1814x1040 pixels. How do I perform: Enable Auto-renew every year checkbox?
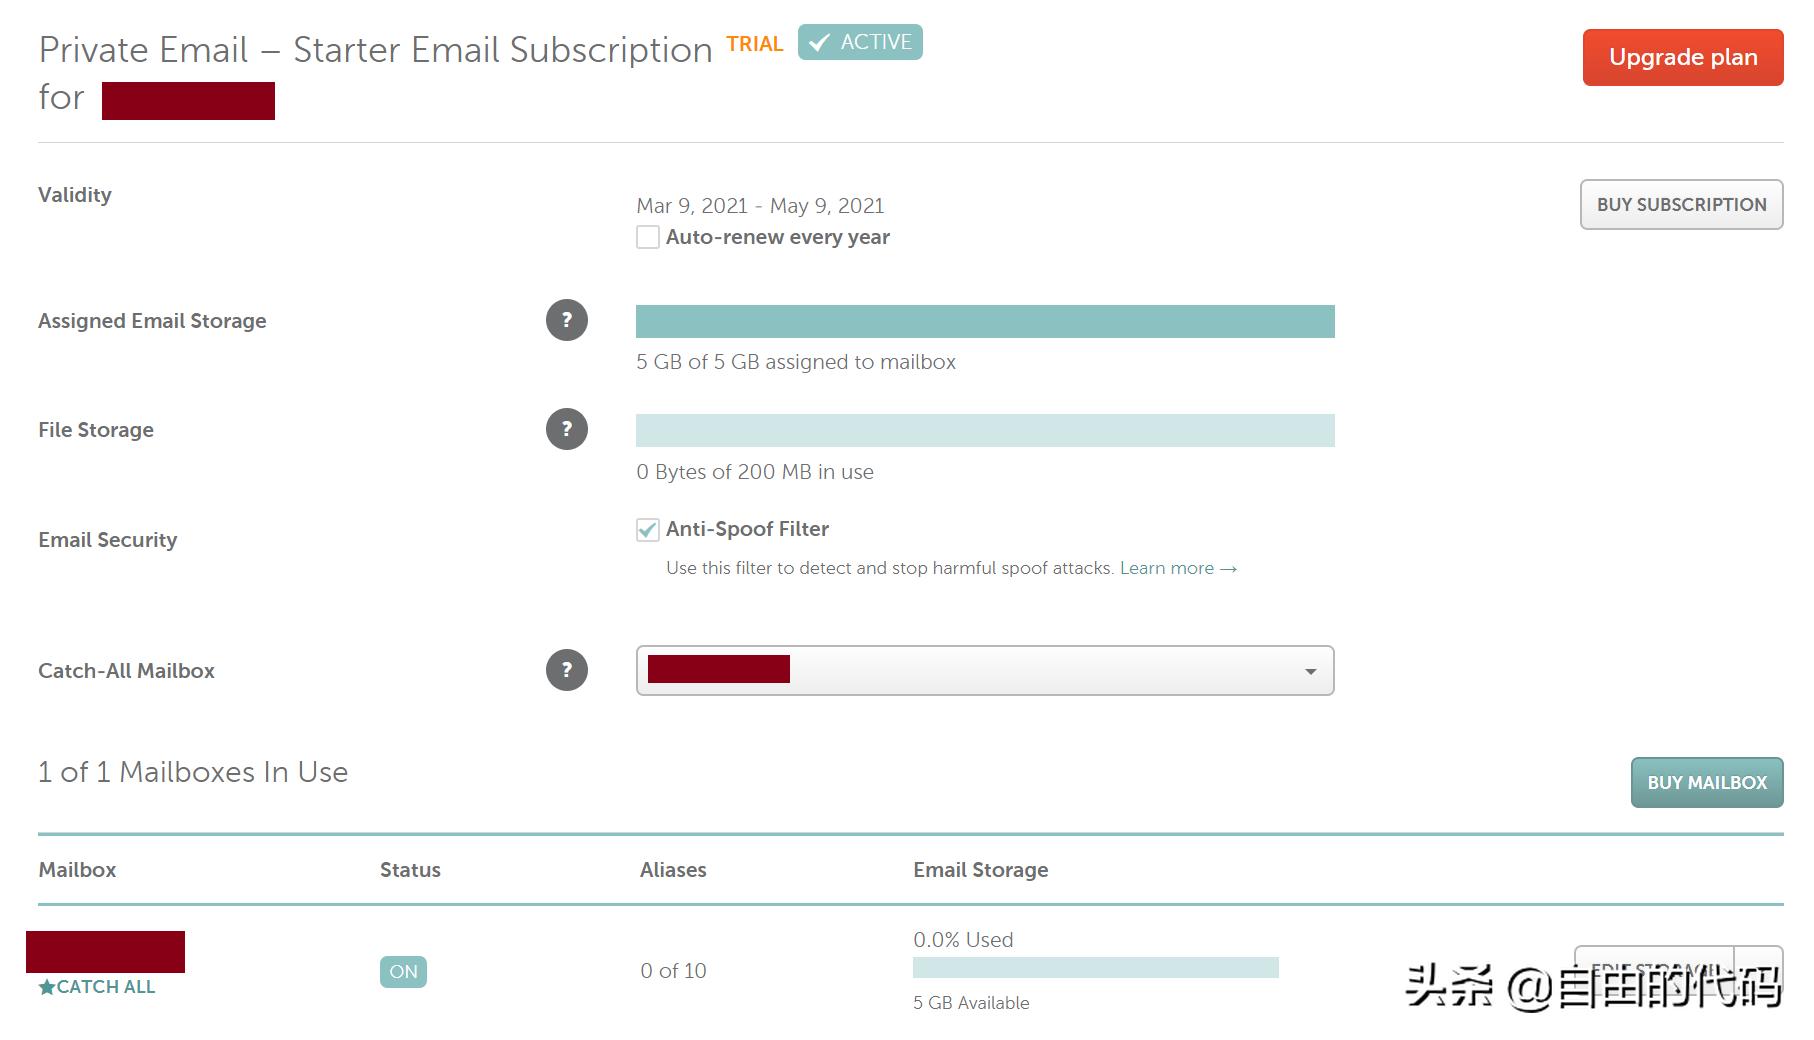point(648,237)
